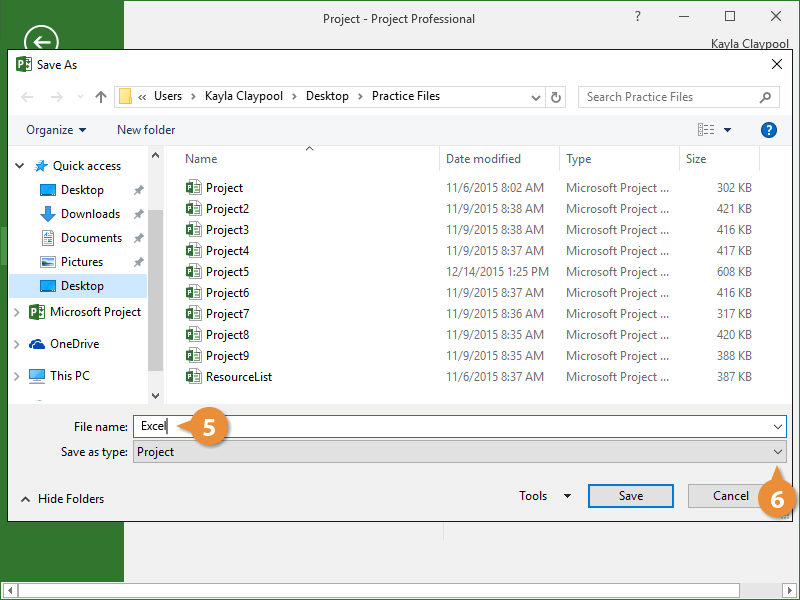Click the Project5 file icon

[194, 272]
